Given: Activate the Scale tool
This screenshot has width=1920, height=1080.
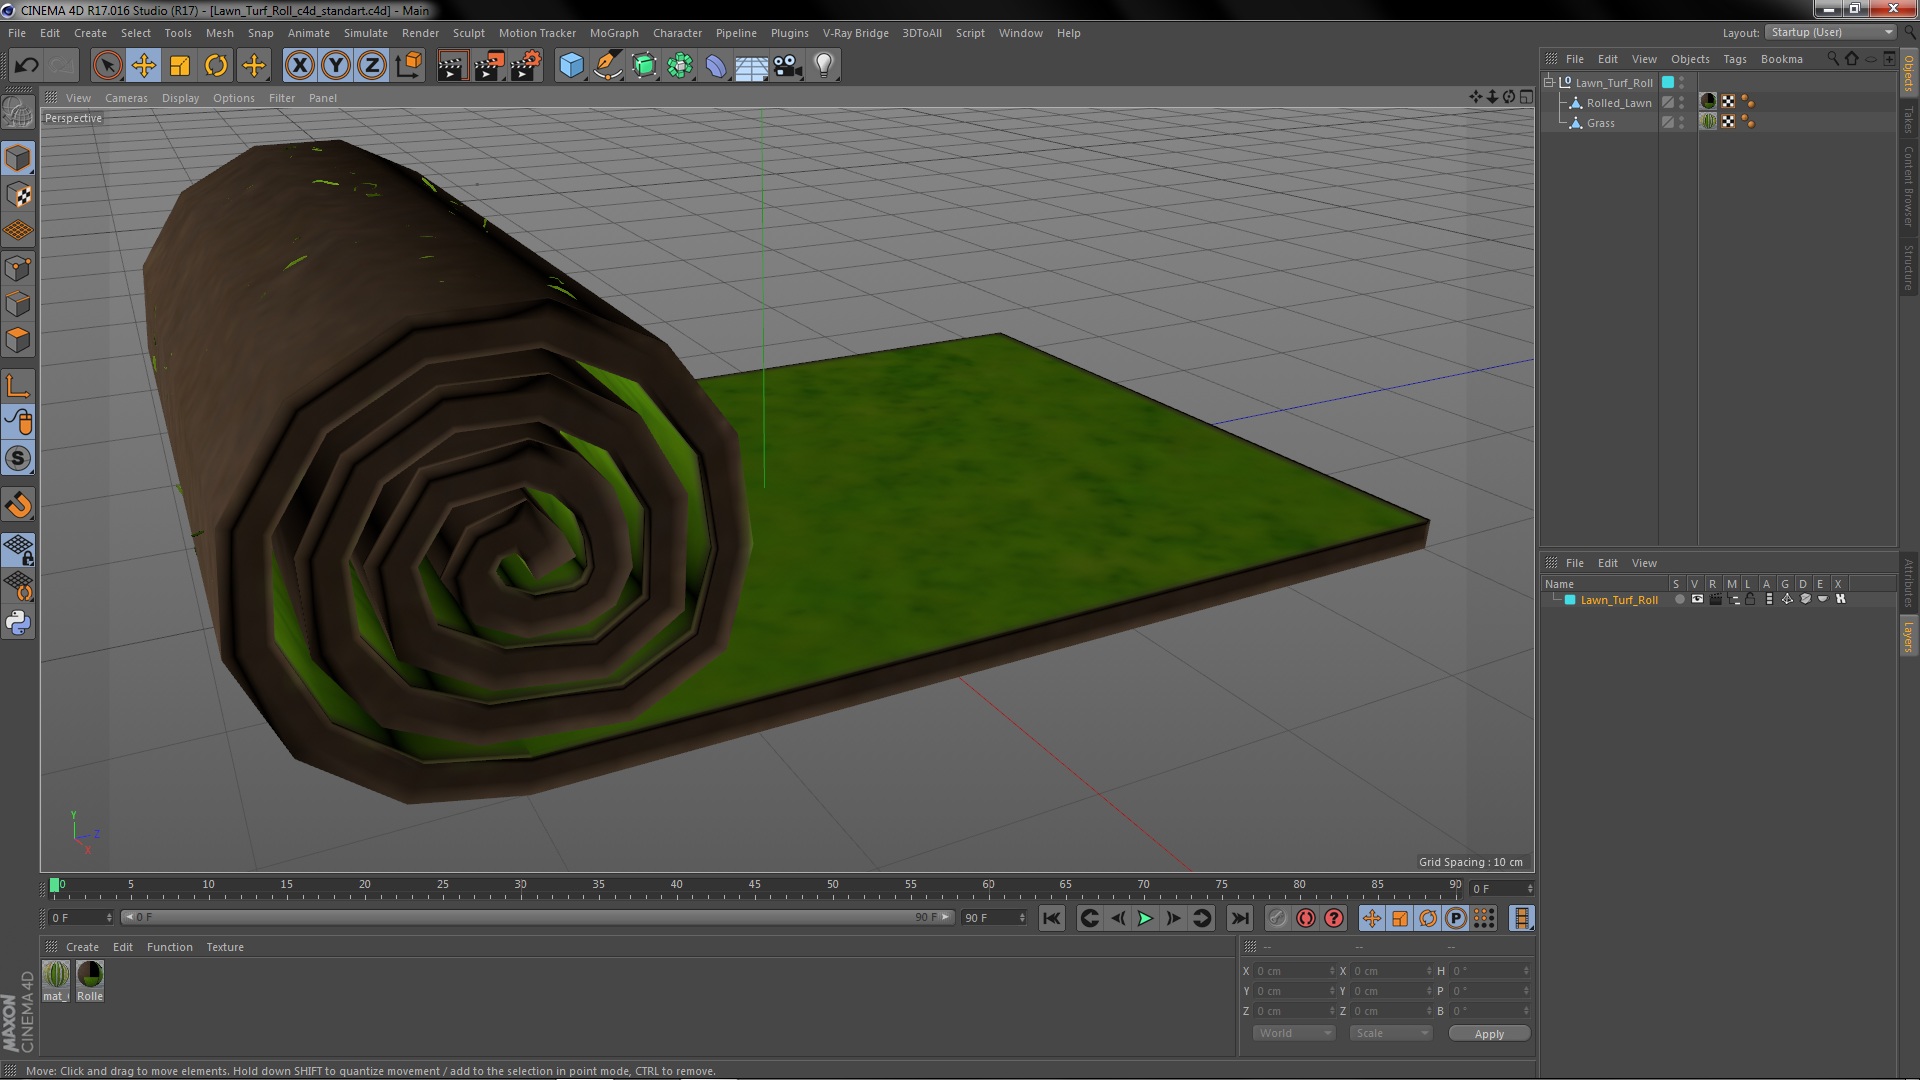Looking at the screenshot, I should coord(180,66).
